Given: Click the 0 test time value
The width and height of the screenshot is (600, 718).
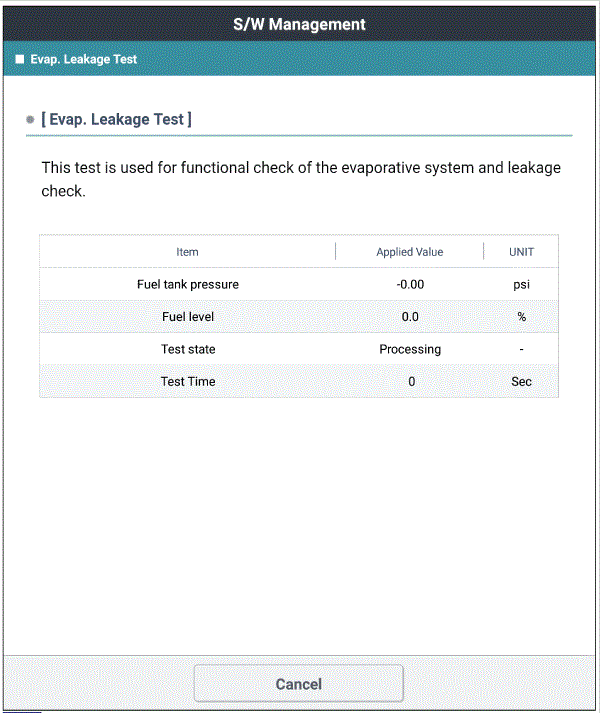Looking at the screenshot, I should pyautogui.click(x=411, y=381).
